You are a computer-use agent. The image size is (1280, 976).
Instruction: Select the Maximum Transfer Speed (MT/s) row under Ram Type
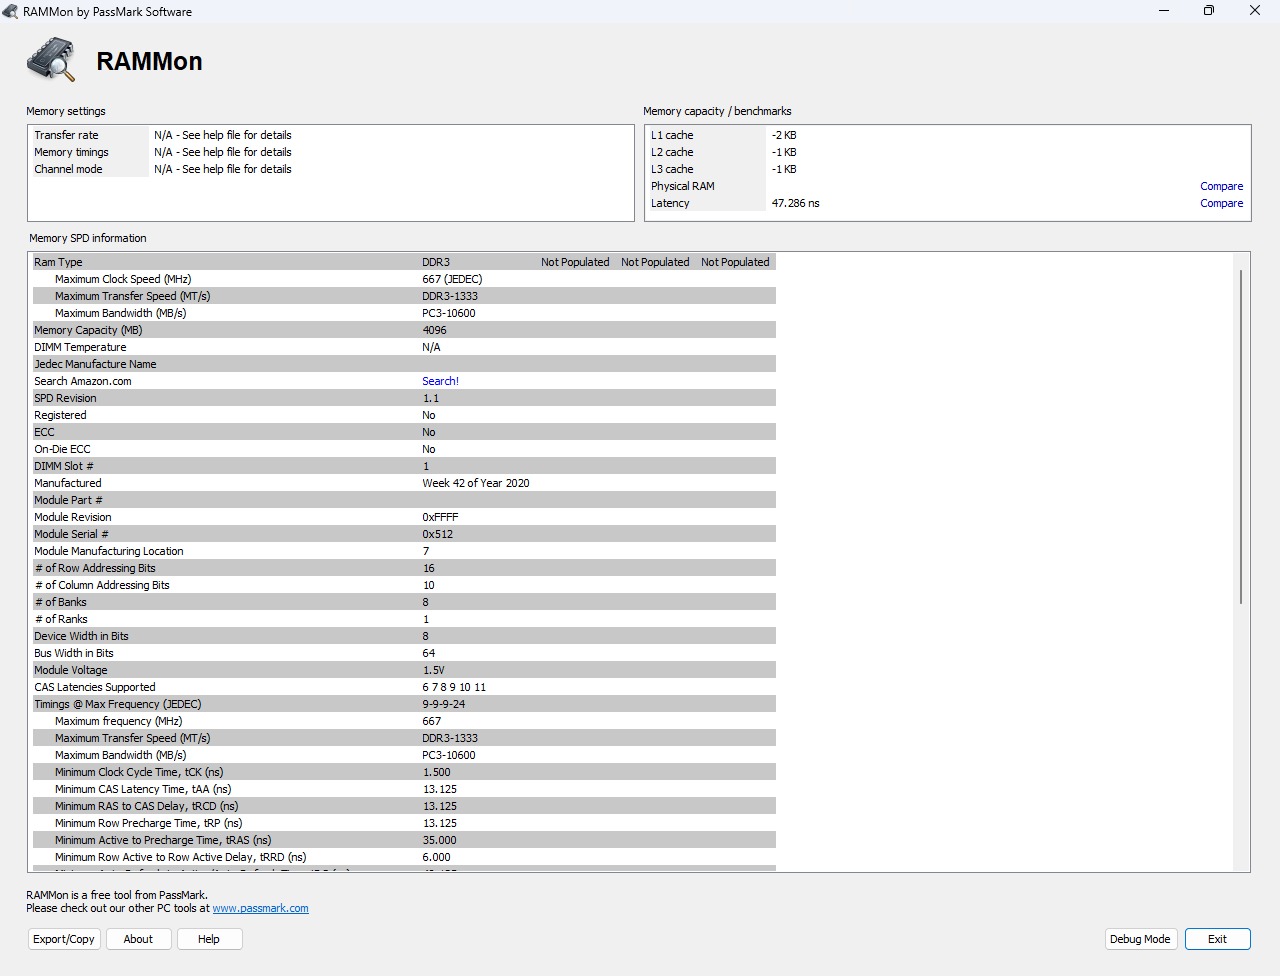point(404,296)
